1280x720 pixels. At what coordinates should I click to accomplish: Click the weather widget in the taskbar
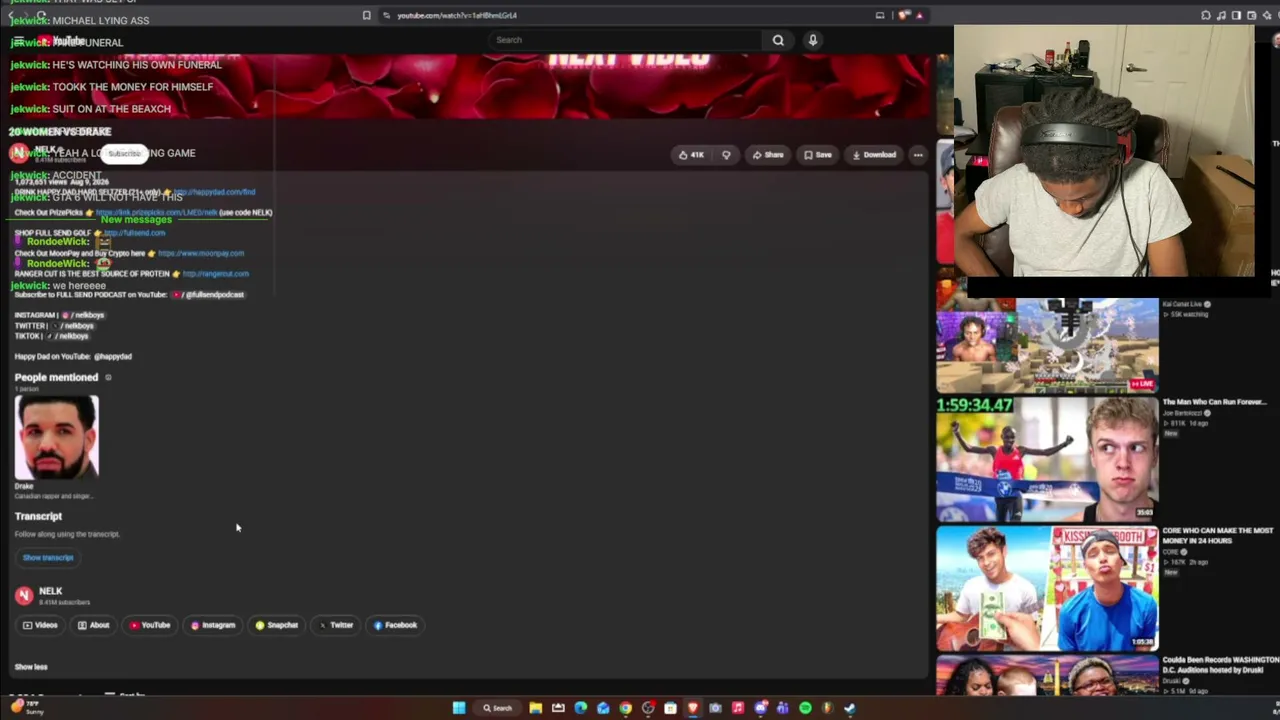(x=26, y=708)
